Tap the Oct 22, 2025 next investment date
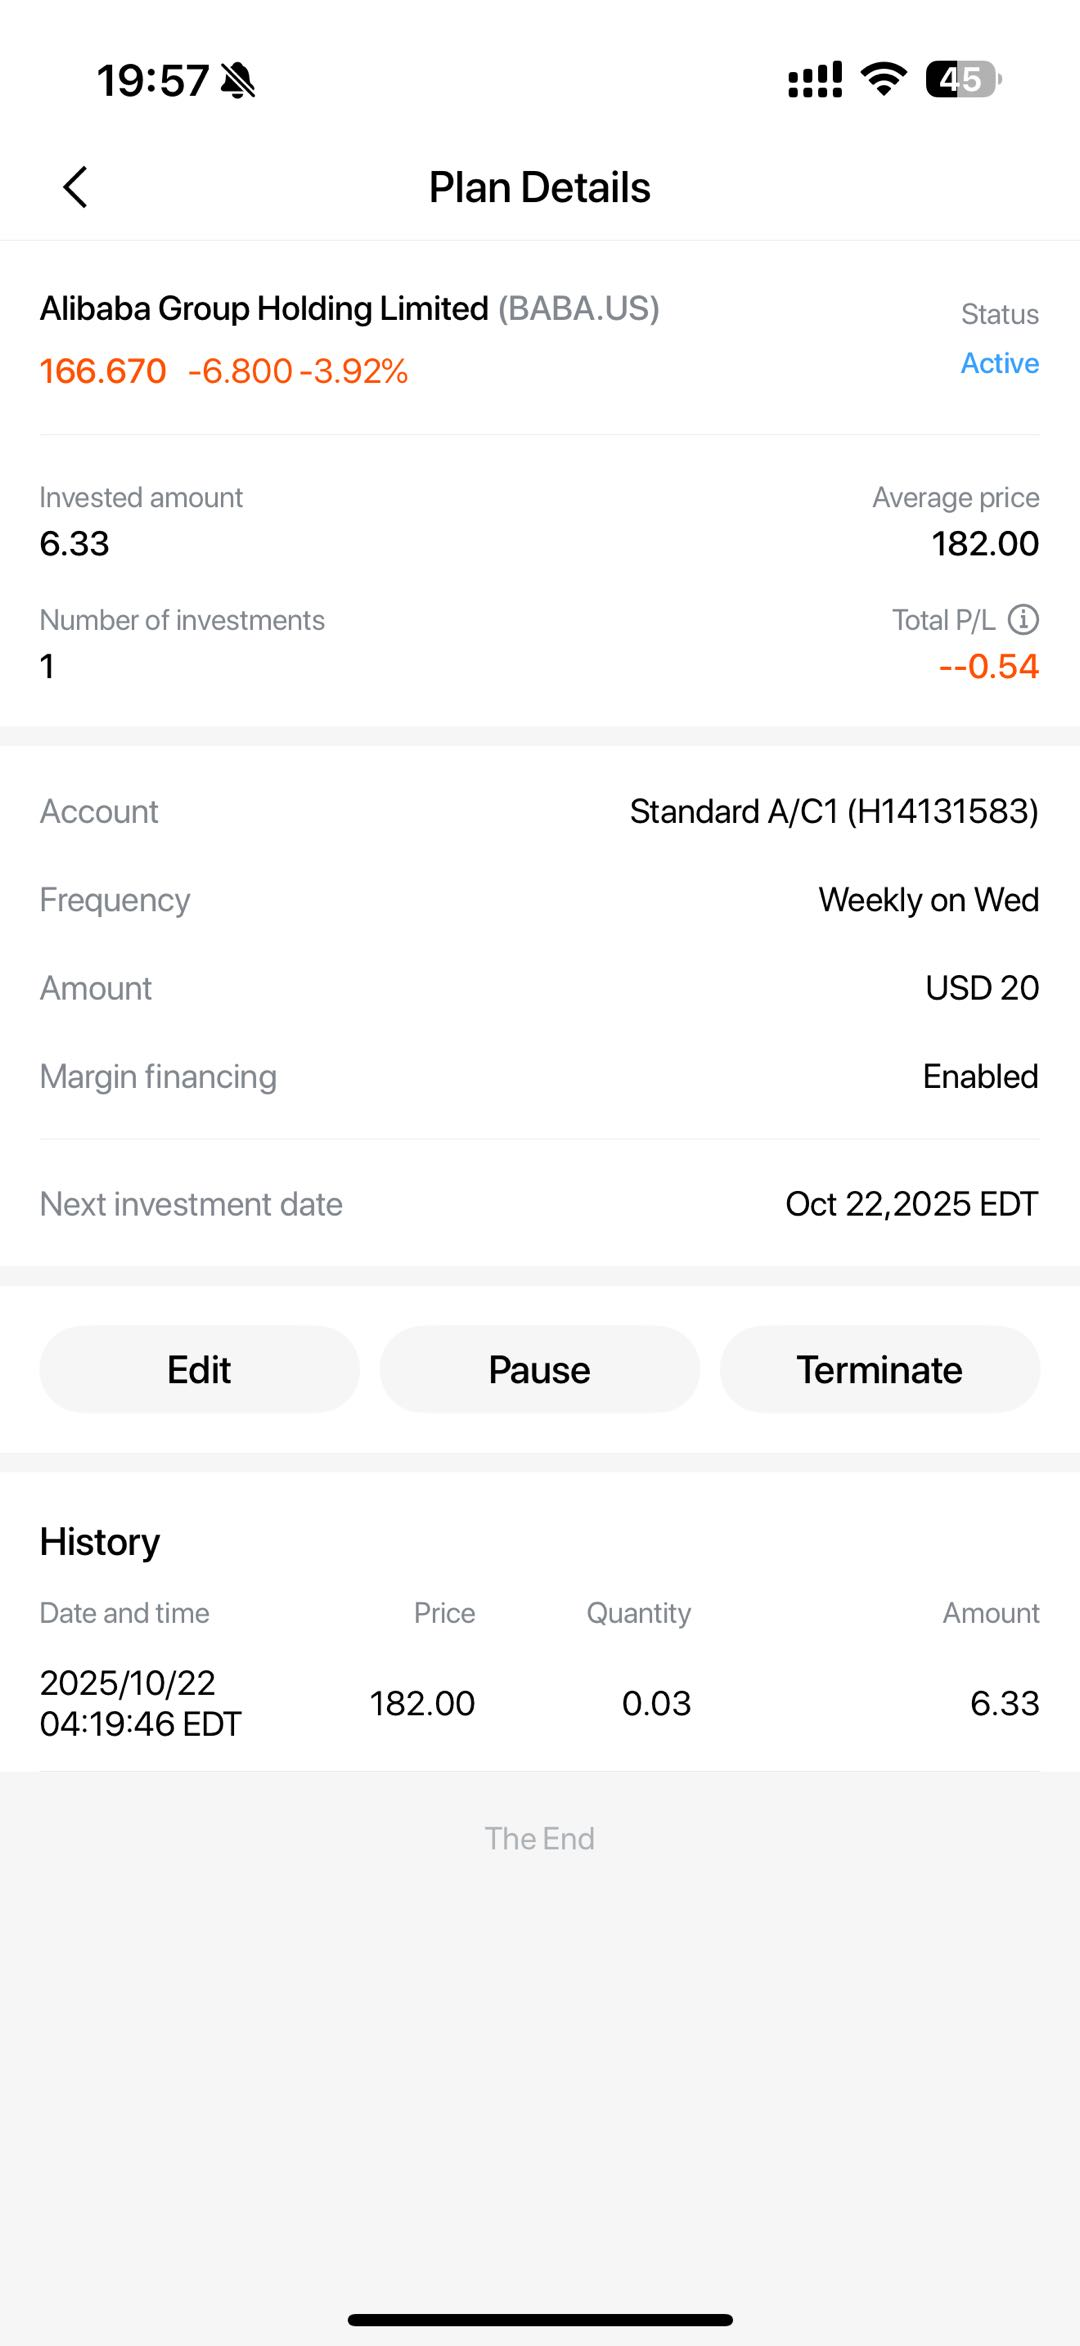Screen dimensions: 1080x2346 click(x=911, y=1204)
